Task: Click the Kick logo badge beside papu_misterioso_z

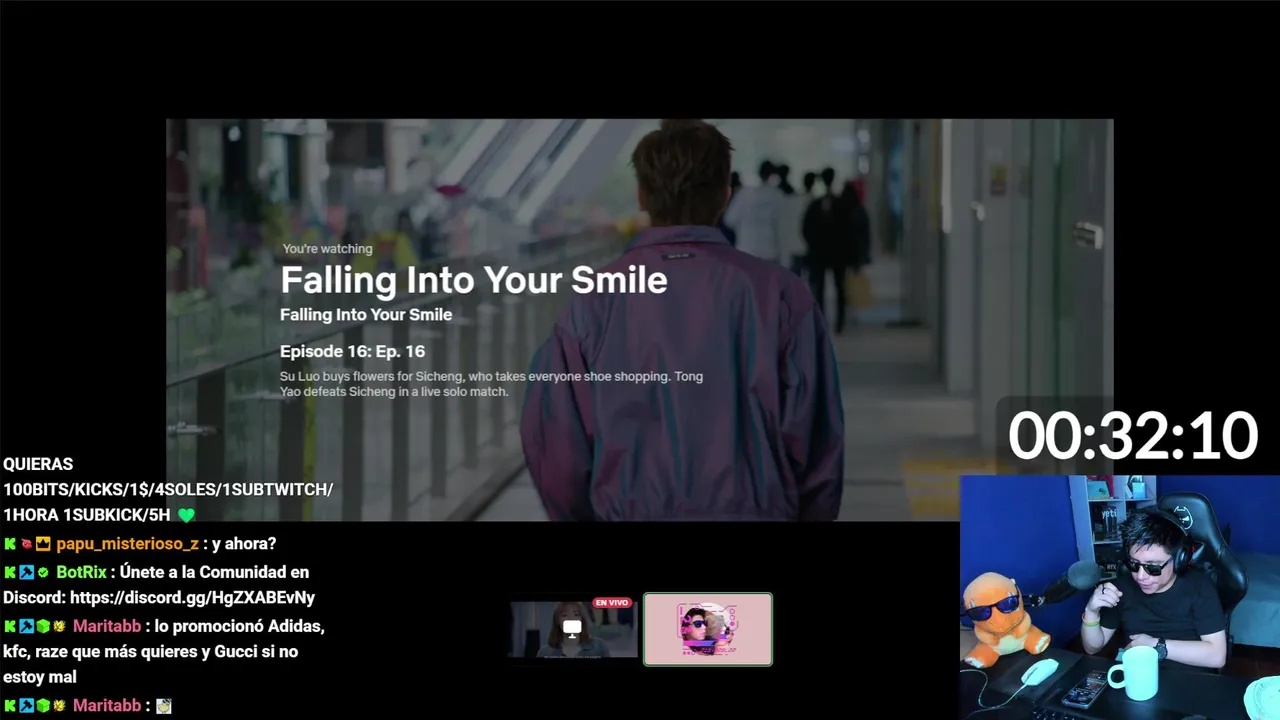Action: point(10,544)
